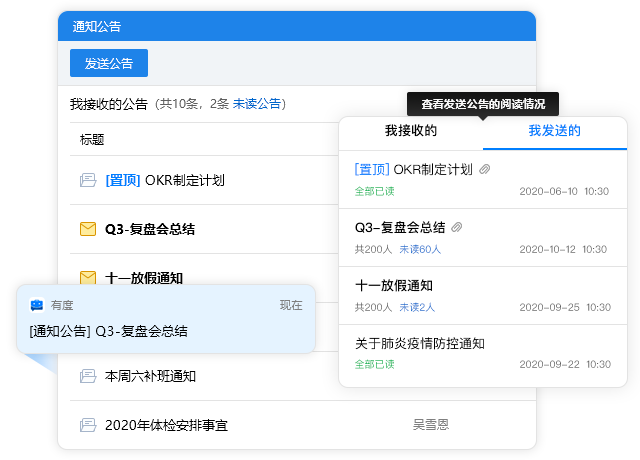Click read-mail icon beside OKR制定计划

[87, 181]
